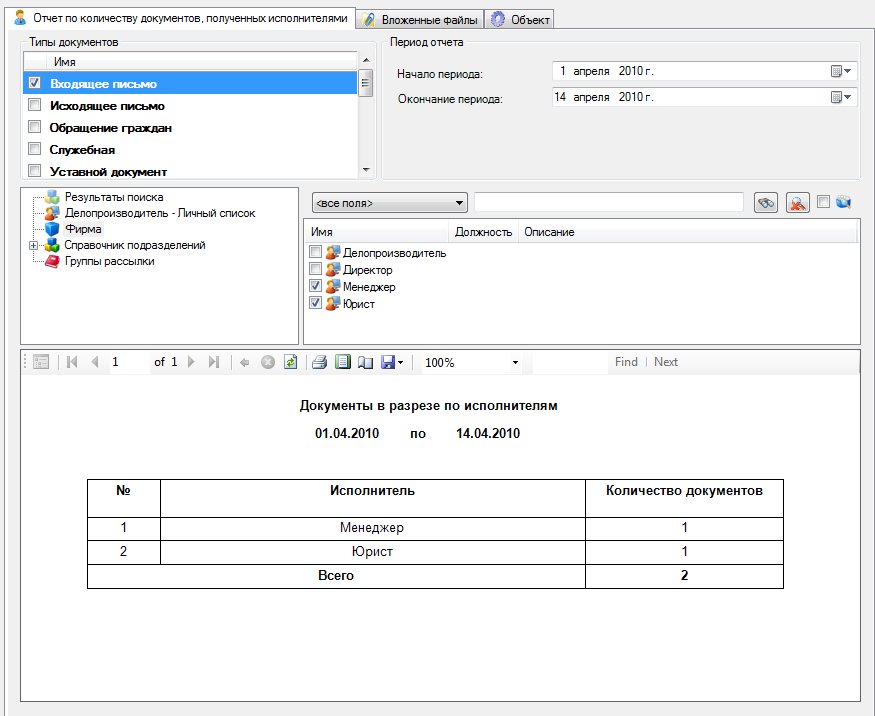Click the print layout icon in the report toolbar
Screen dimensions: 875x716
(x=343, y=362)
